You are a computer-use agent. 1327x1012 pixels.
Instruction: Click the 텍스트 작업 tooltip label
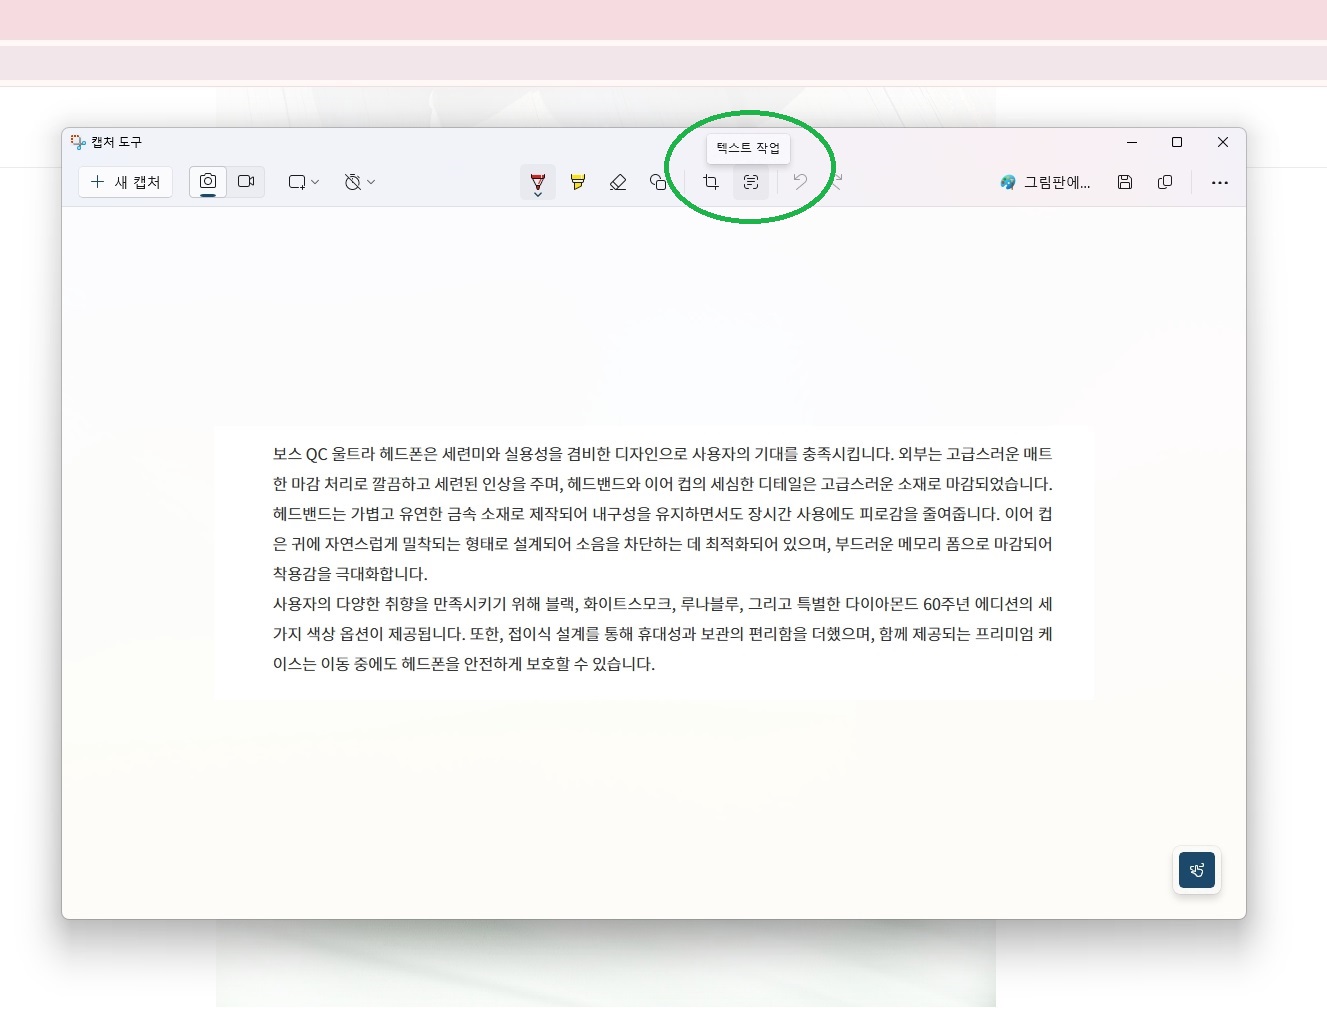(x=748, y=148)
